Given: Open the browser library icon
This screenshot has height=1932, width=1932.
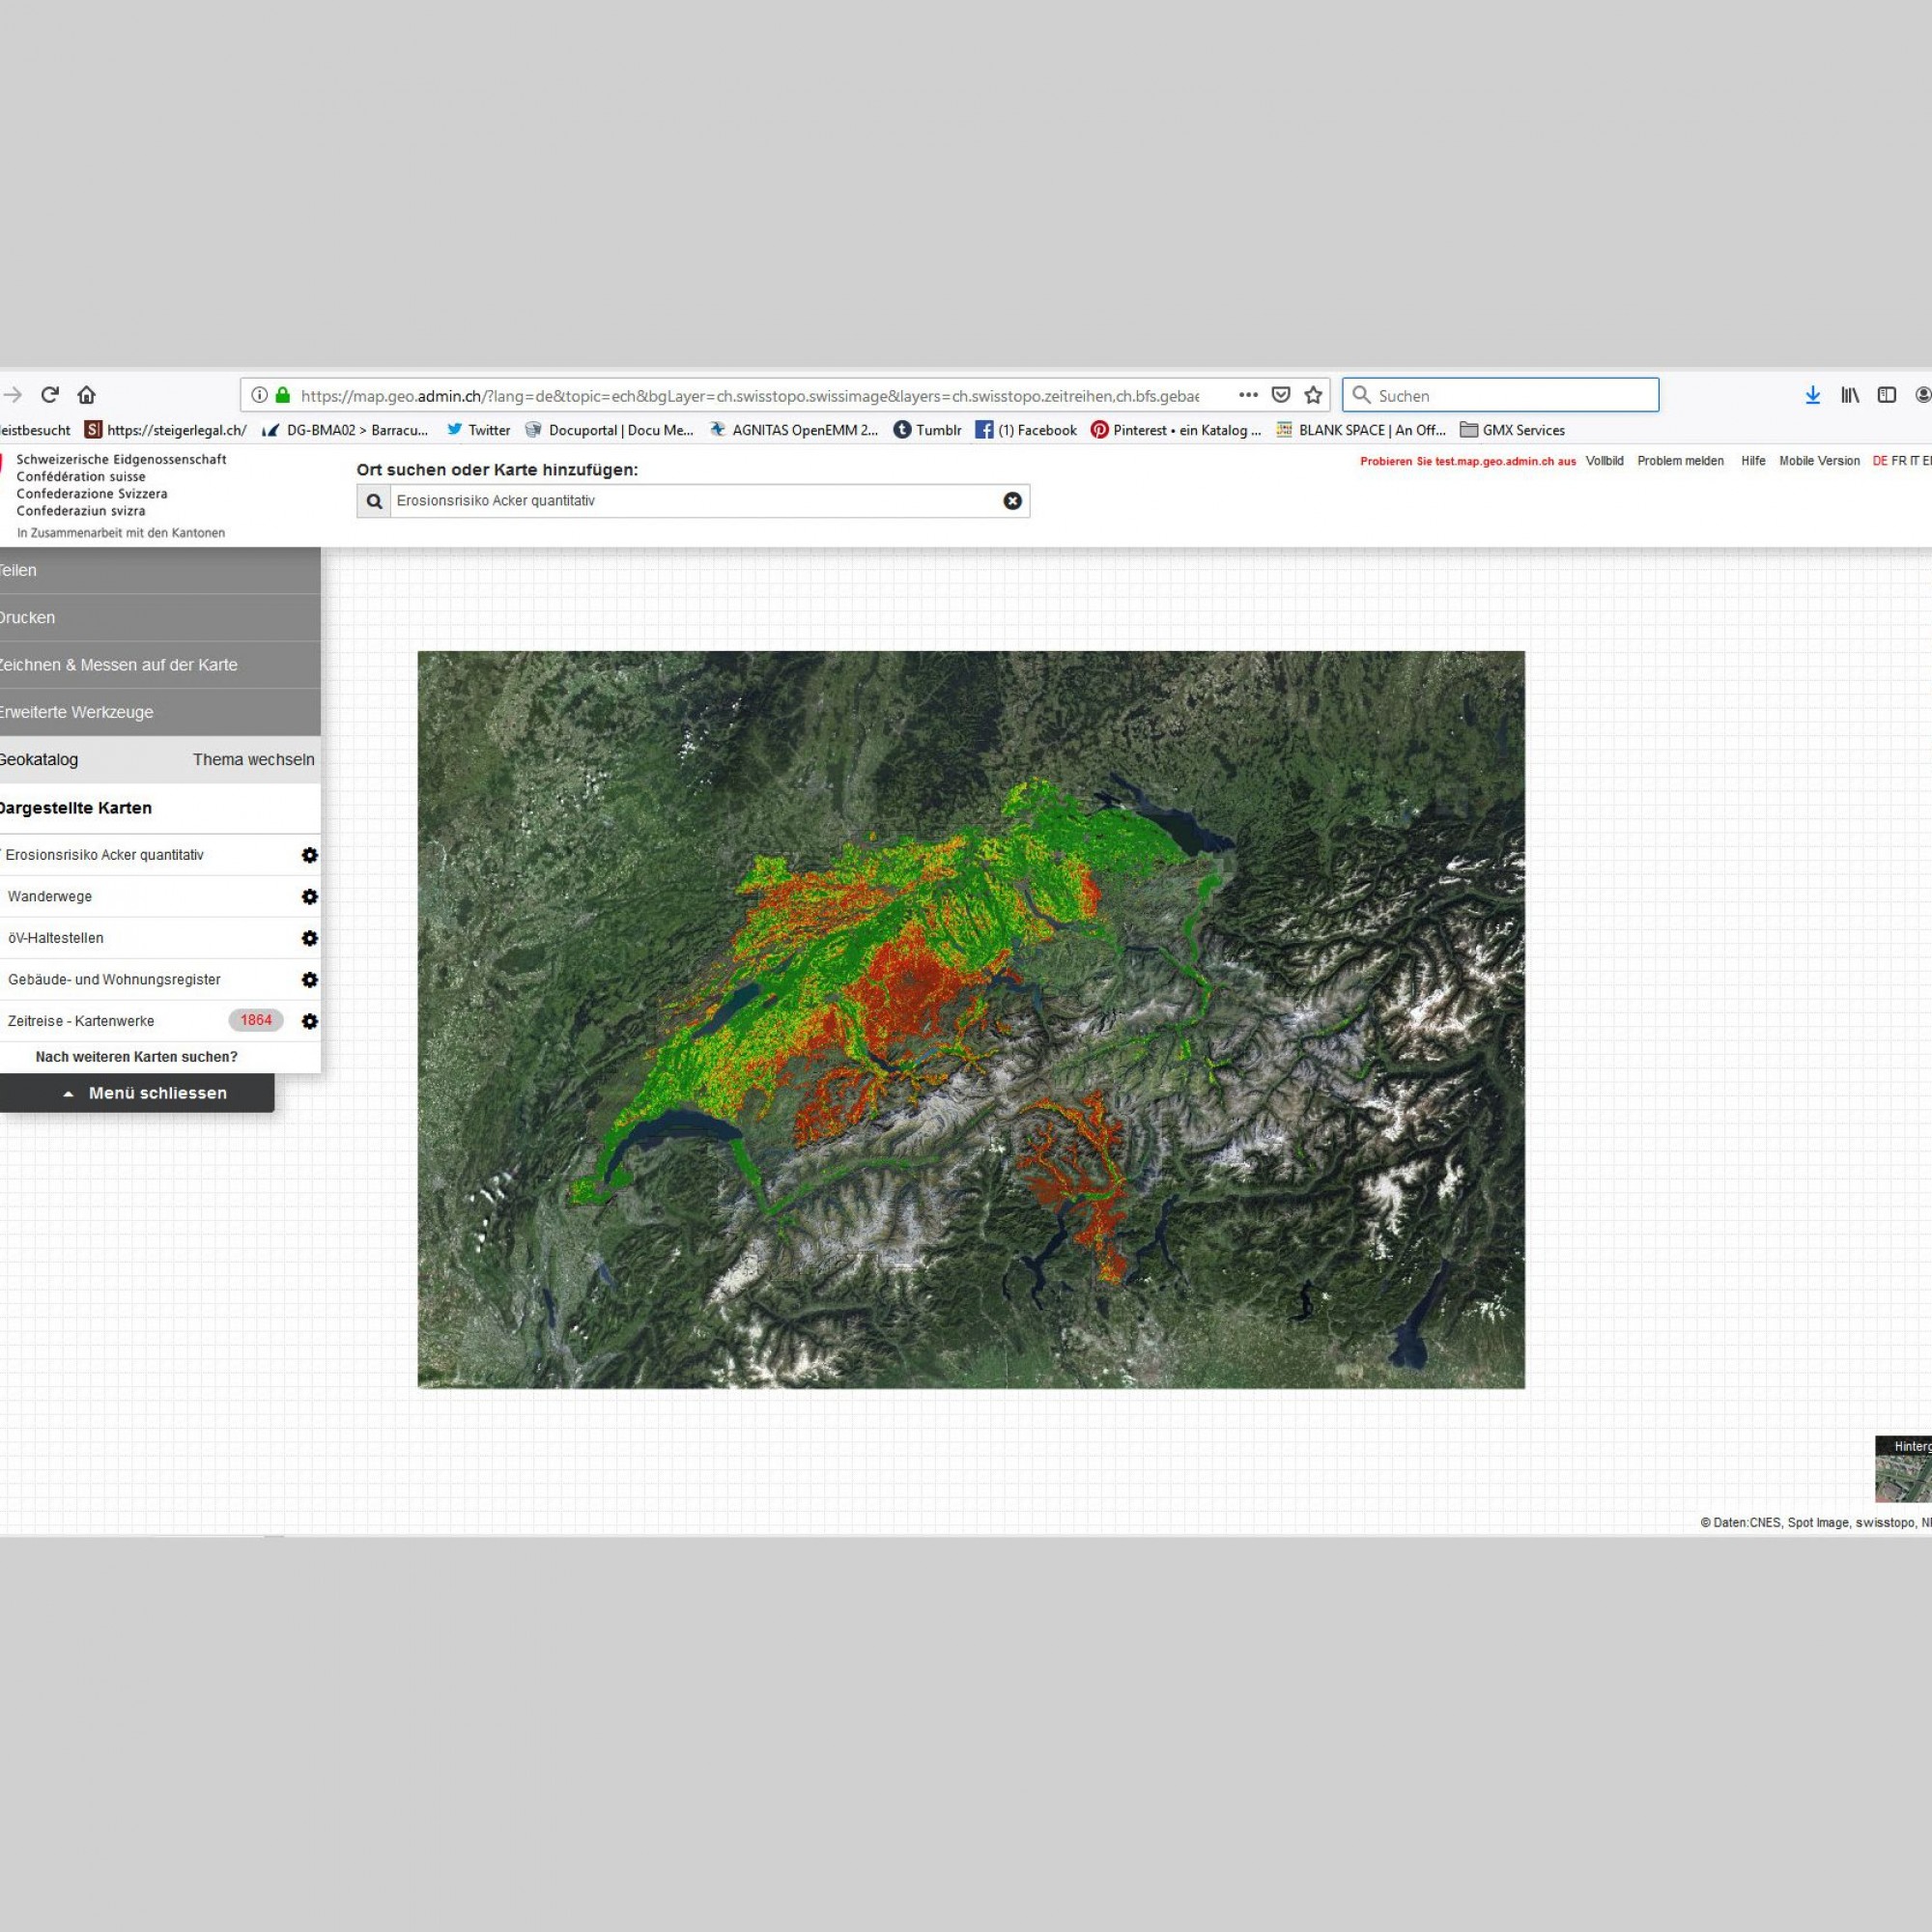Looking at the screenshot, I should (x=1850, y=395).
